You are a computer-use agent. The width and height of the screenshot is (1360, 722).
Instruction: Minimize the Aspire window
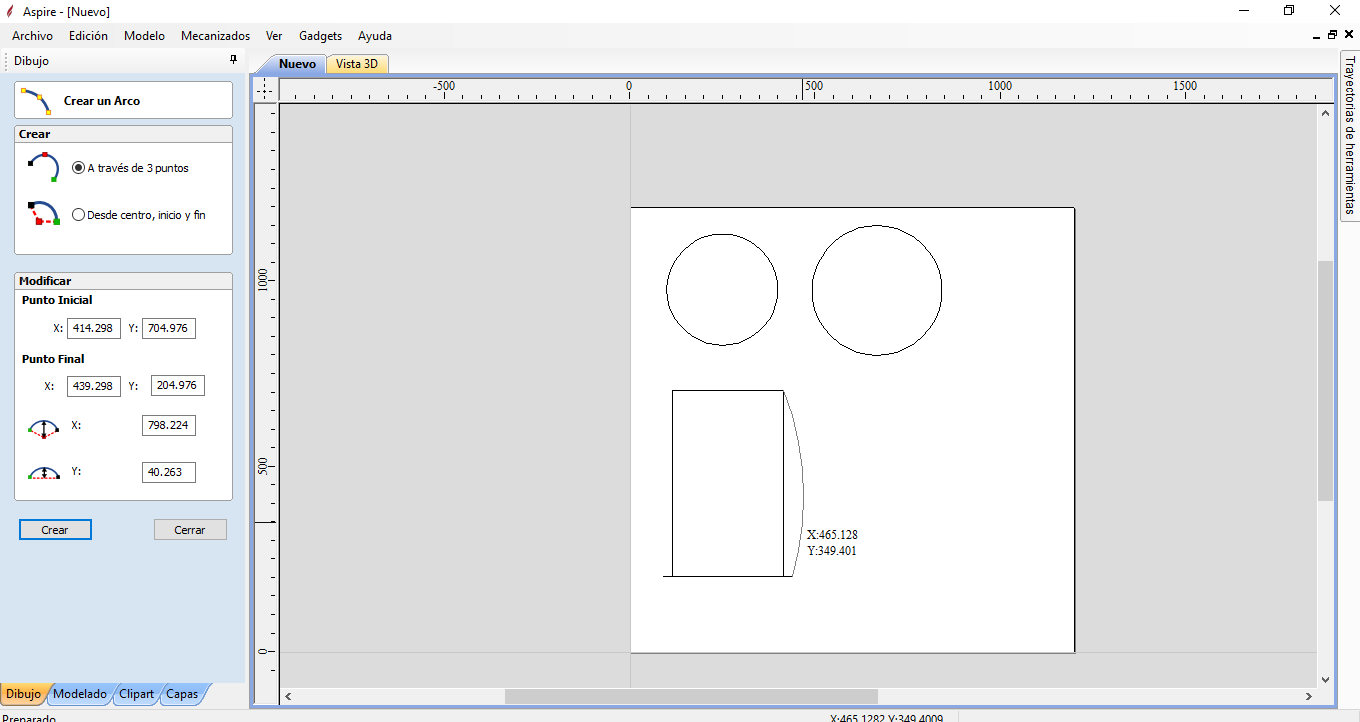coord(1244,11)
